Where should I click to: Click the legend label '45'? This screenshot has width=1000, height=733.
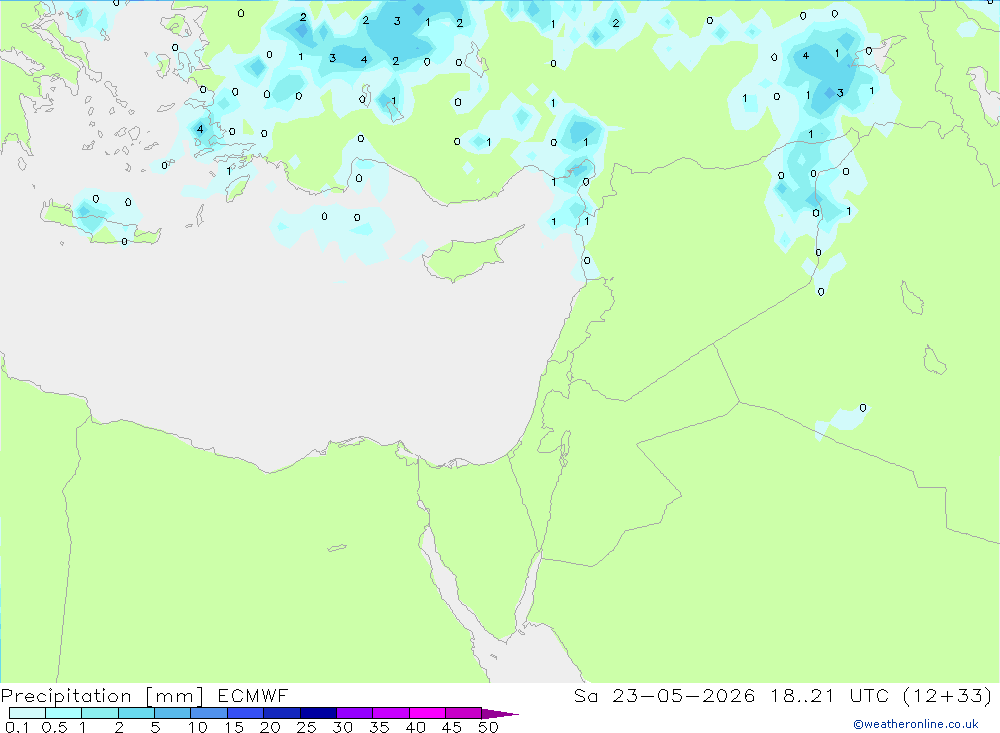[x=452, y=727]
